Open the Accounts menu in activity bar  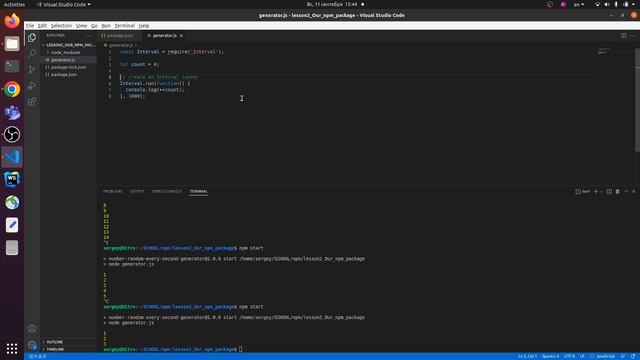click(x=32, y=329)
